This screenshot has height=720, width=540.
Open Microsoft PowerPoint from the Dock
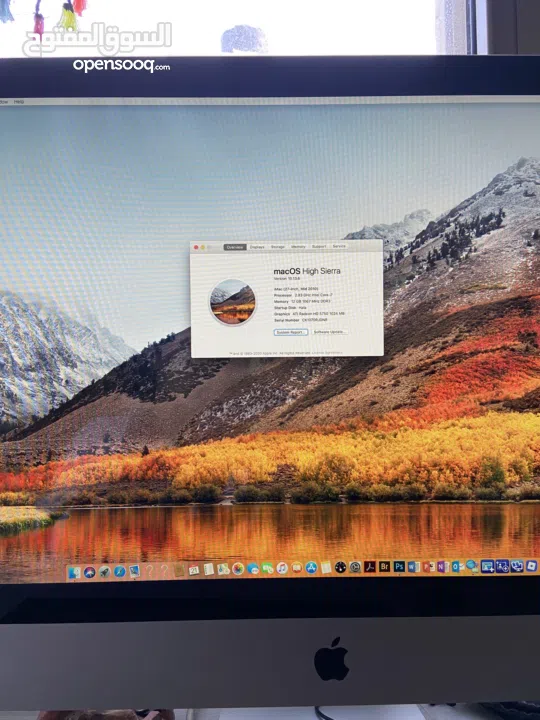click(x=428, y=567)
